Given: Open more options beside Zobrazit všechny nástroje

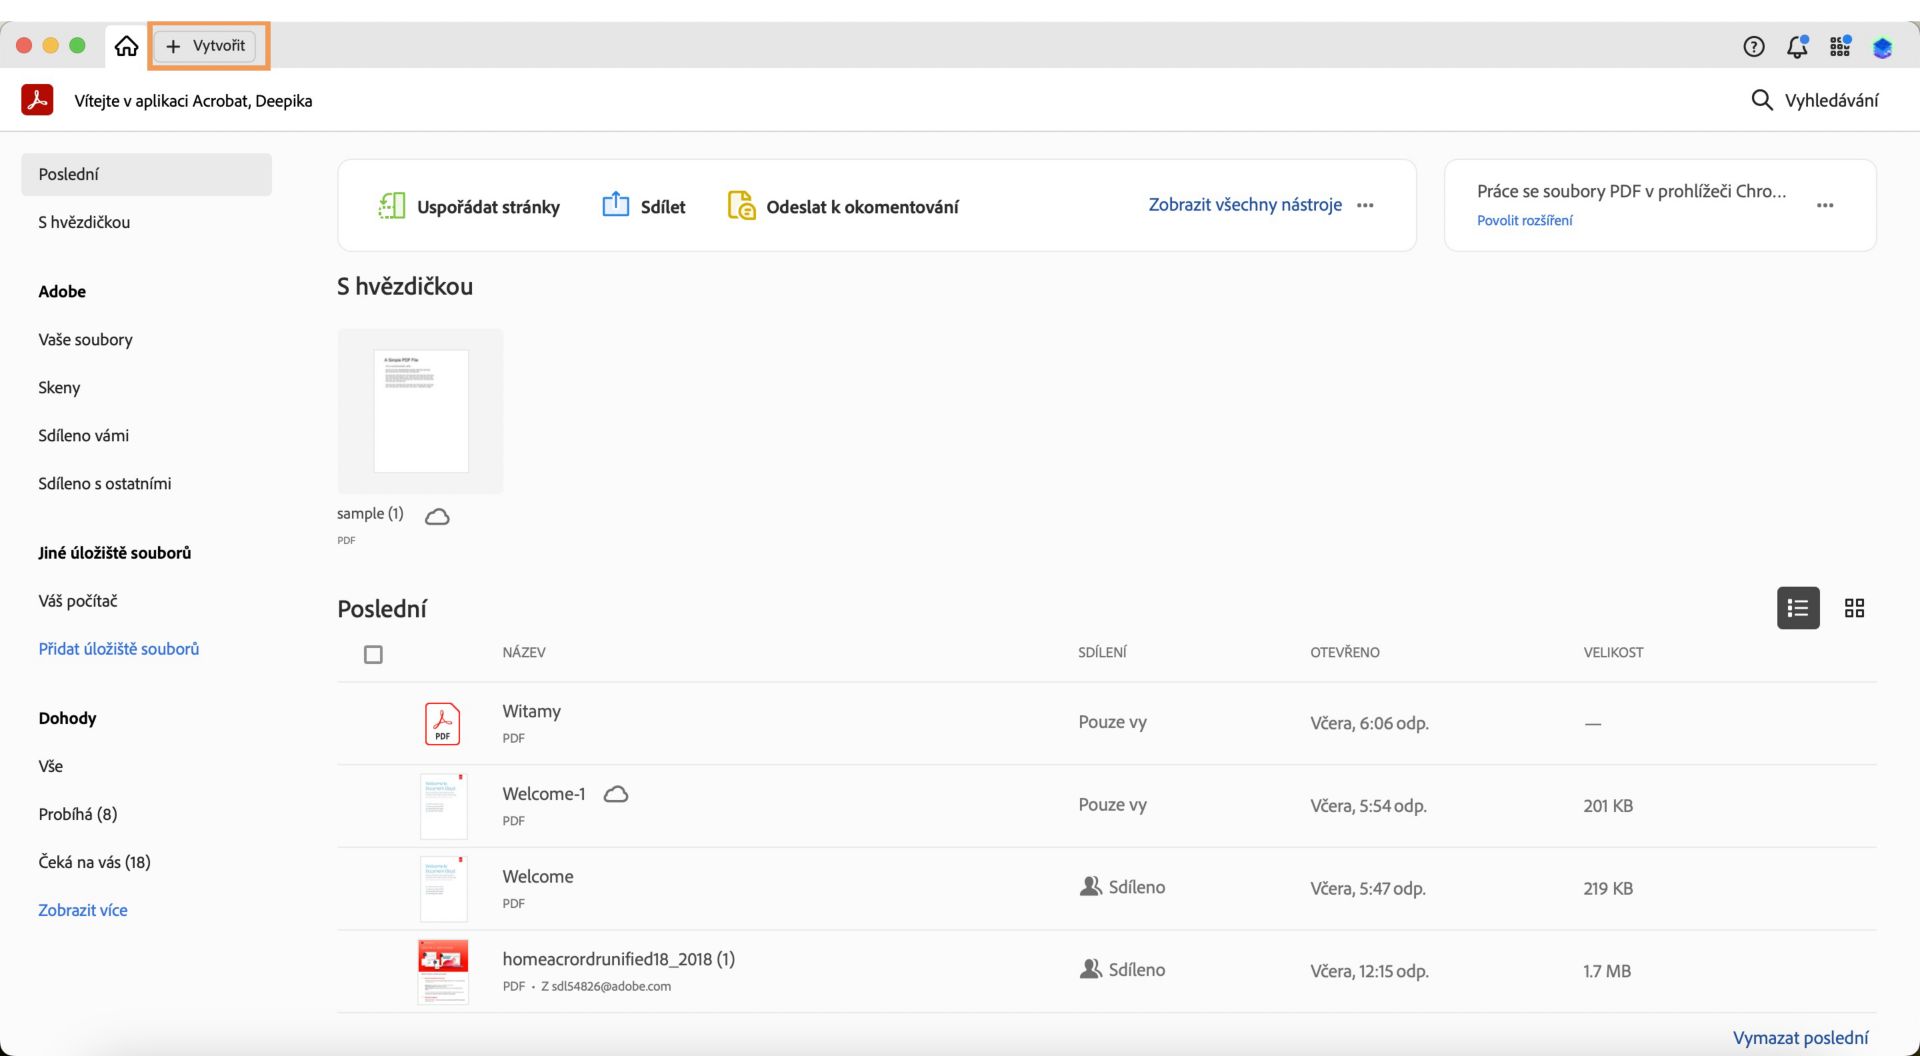Looking at the screenshot, I should coord(1365,205).
